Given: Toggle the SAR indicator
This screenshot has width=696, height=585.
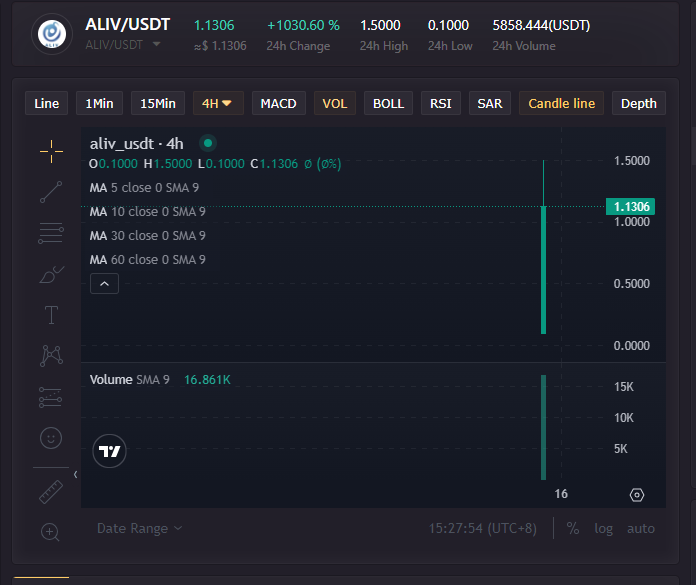Looking at the screenshot, I should [x=490, y=103].
